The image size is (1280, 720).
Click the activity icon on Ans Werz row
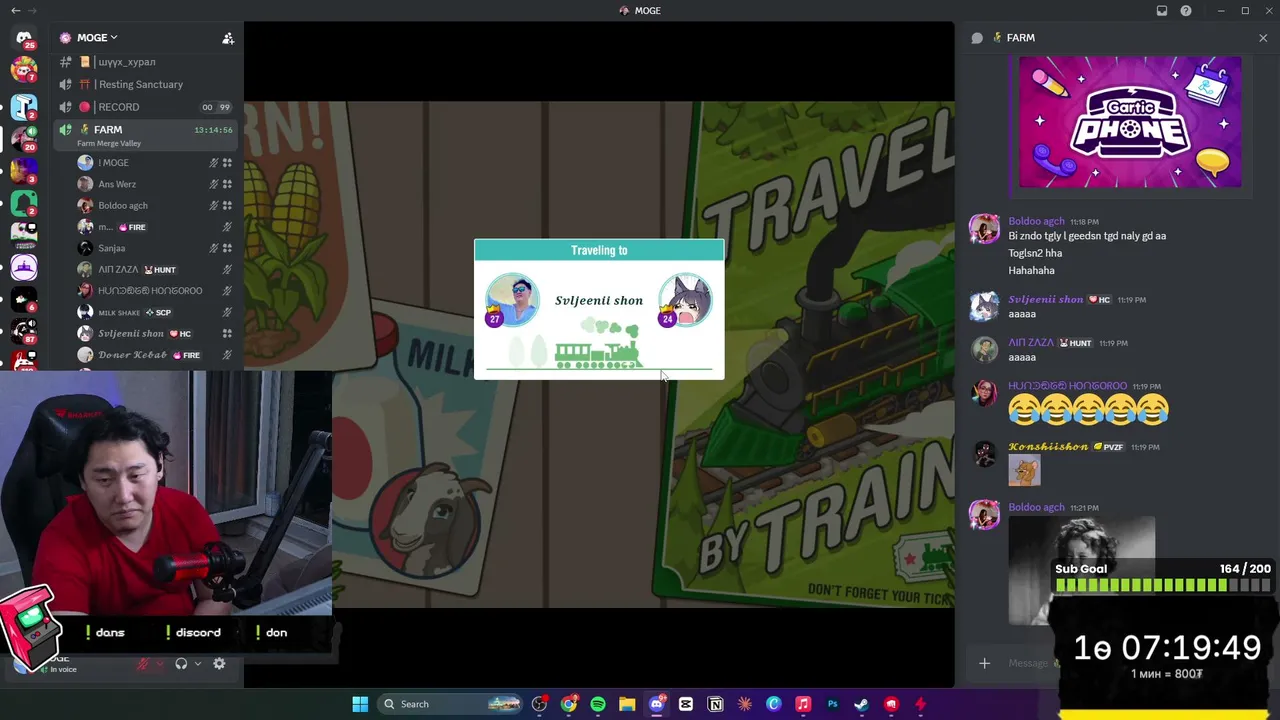(x=227, y=184)
